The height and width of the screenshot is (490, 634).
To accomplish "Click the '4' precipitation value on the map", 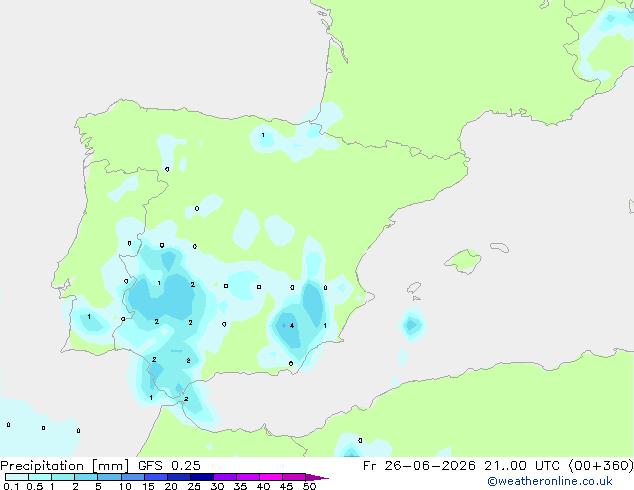I will [292, 325].
